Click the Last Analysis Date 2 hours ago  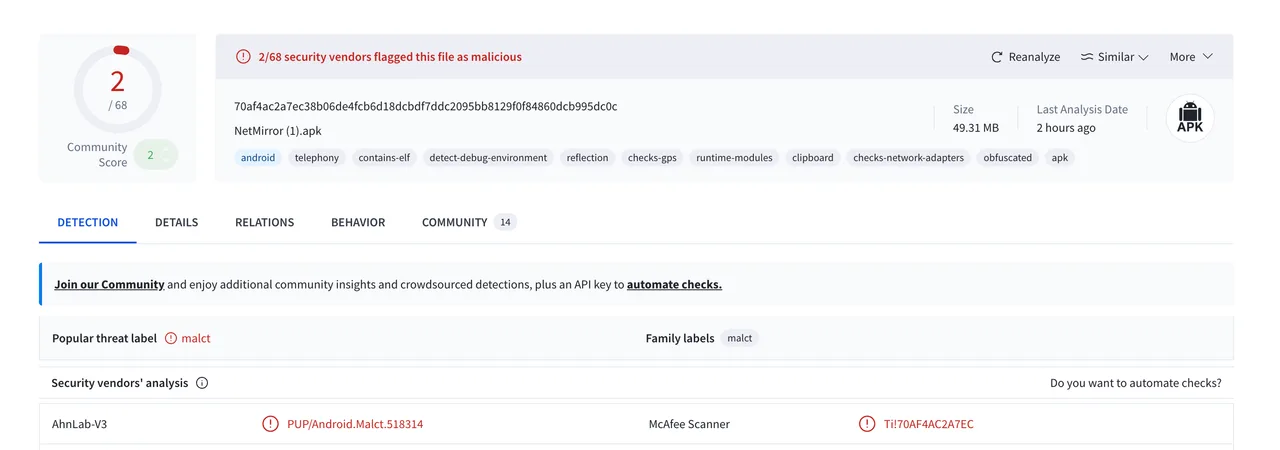pos(1066,128)
